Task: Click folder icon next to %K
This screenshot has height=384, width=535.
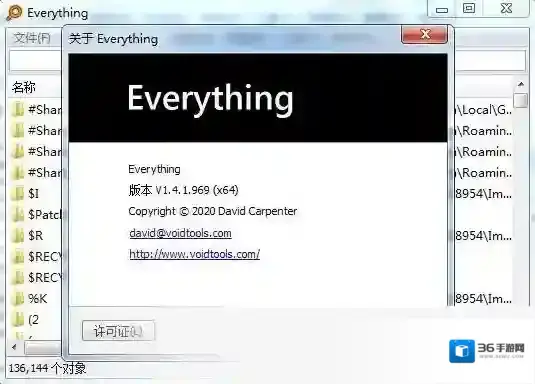Action: click(17, 299)
